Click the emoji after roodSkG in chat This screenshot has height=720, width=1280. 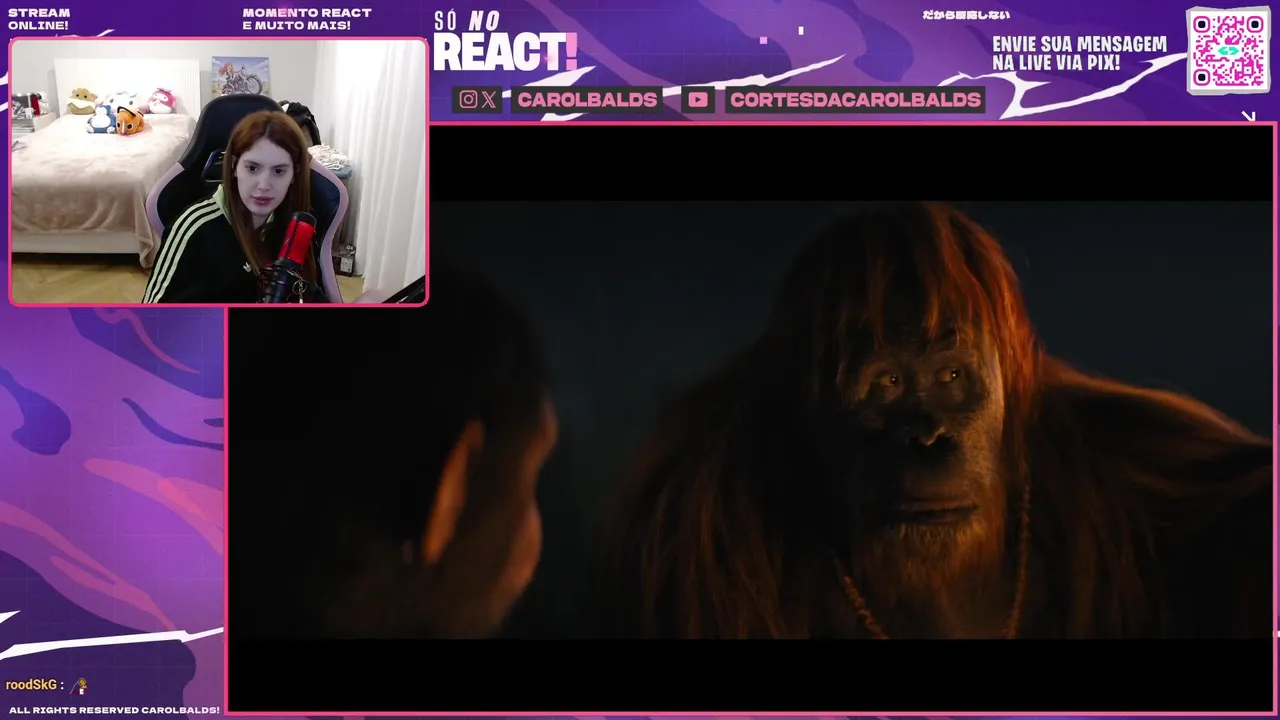80,686
